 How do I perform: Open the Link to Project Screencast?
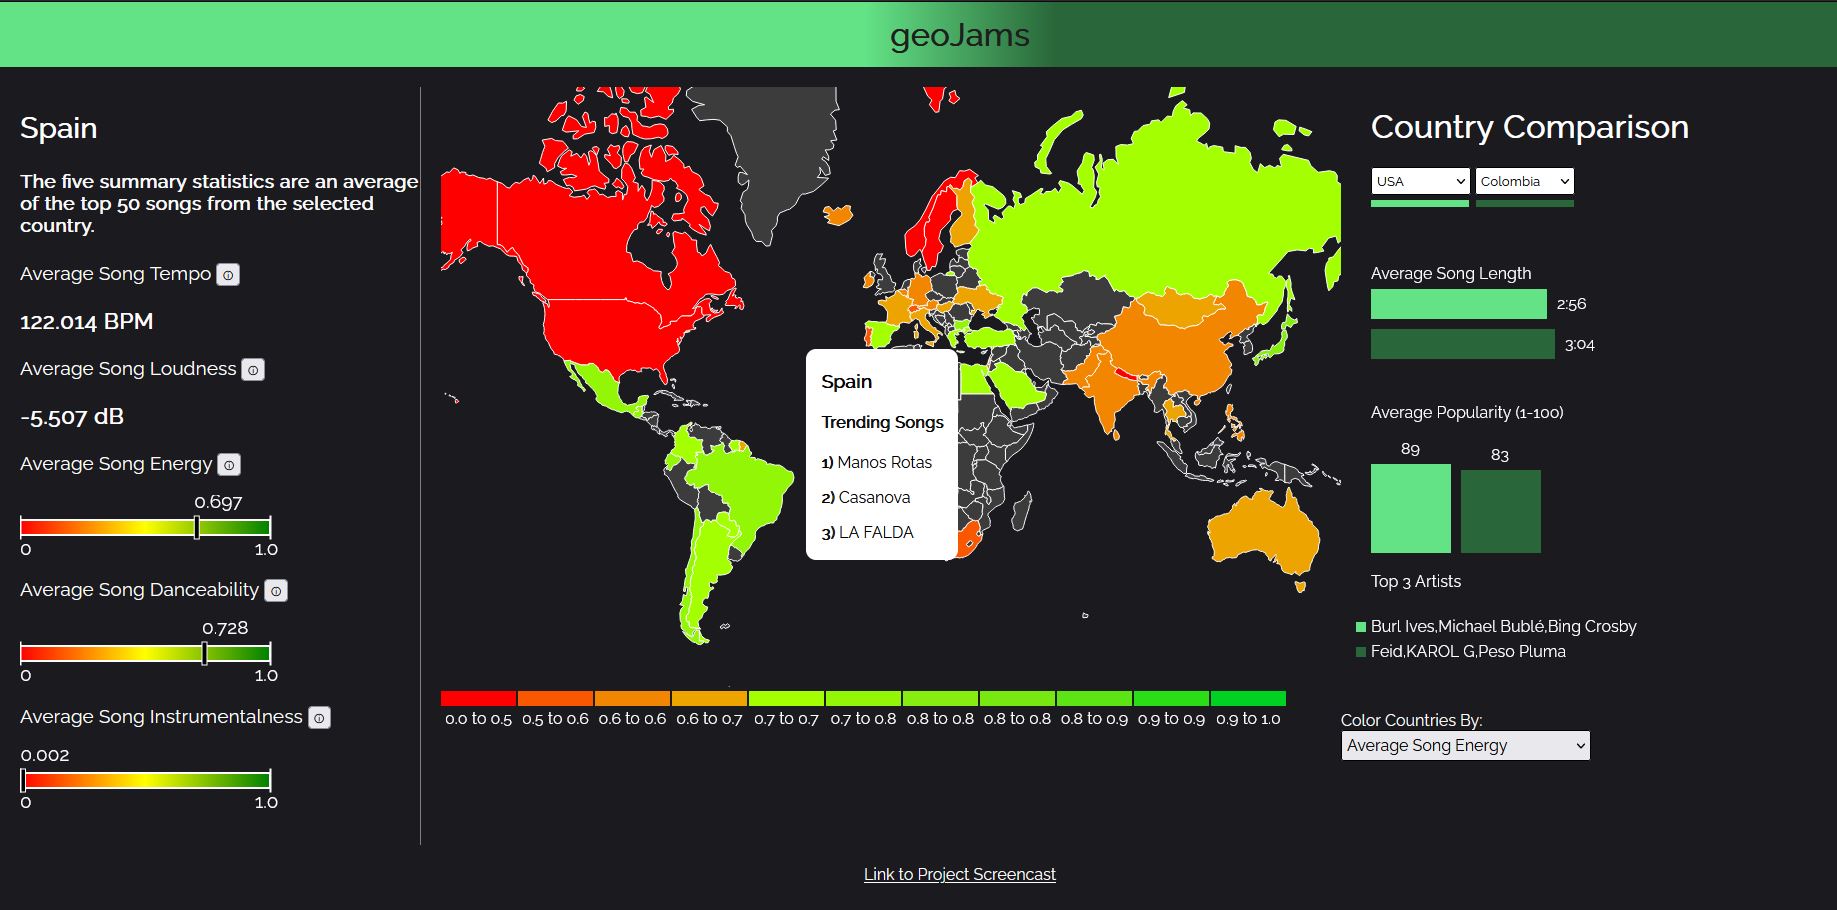tap(959, 874)
